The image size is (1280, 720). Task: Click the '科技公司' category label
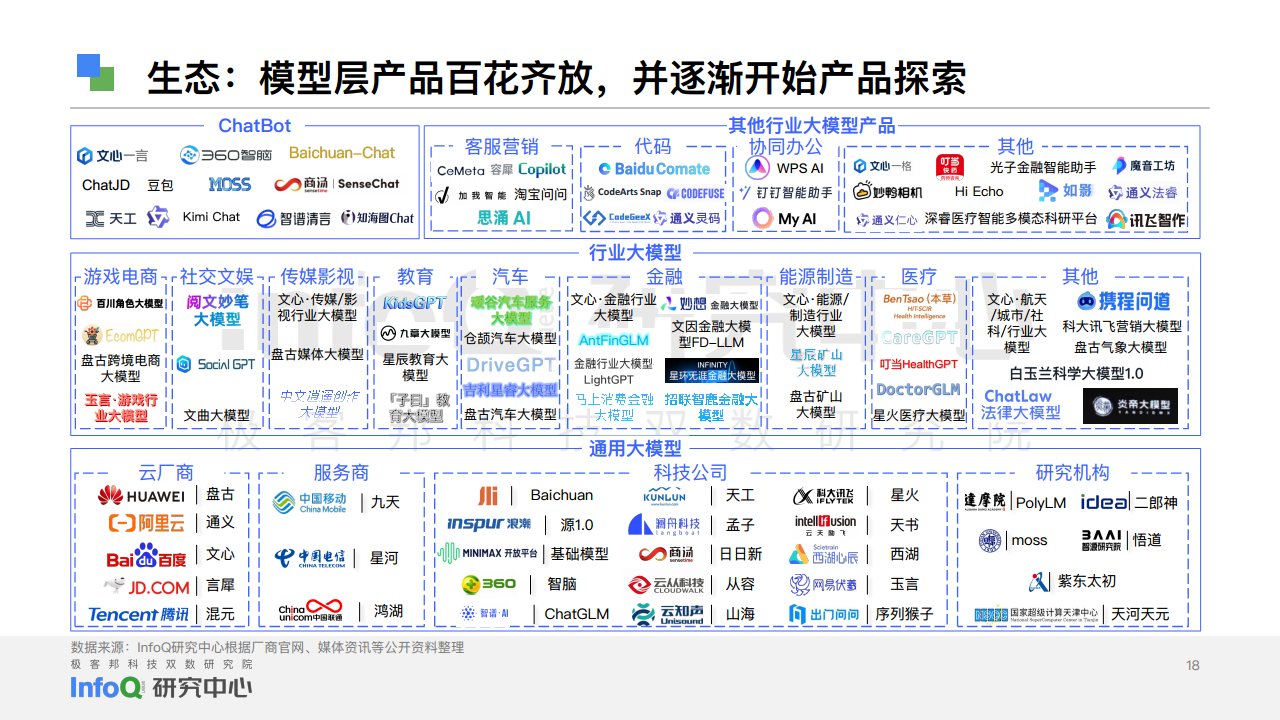click(x=690, y=472)
